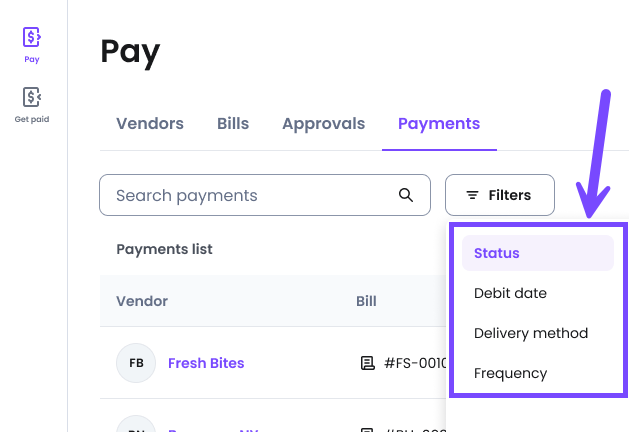Click the Bill column header
The width and height of the screenshot is (629, 432).
(x=366, y=301)
